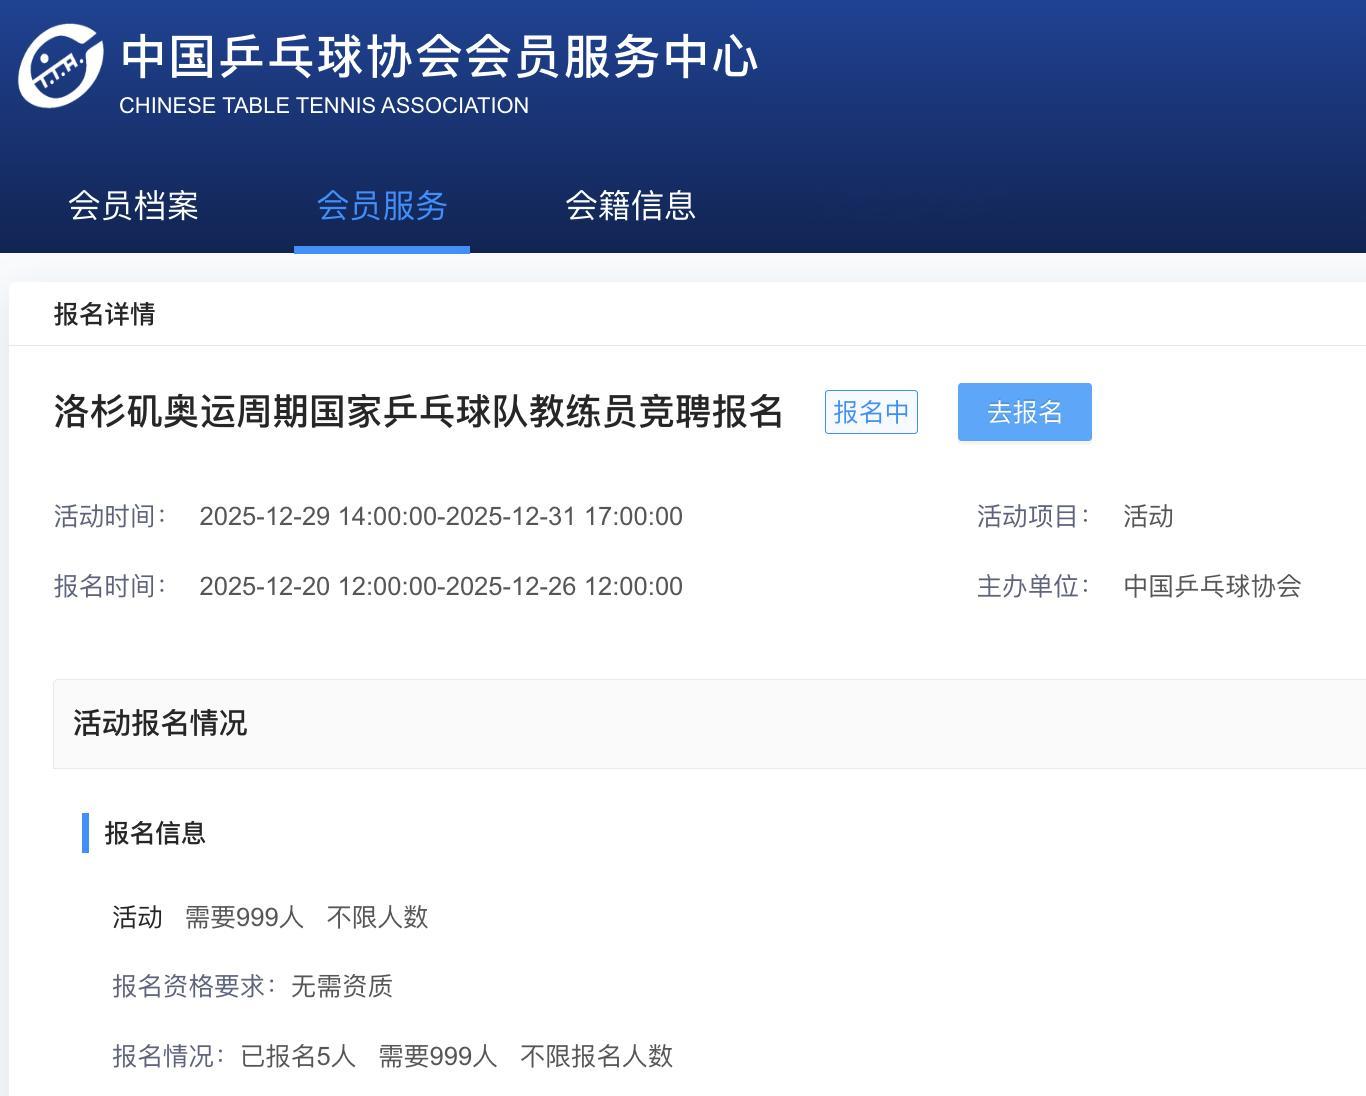Click the site title 中国乒乓球协会会员服务中心

tap(438, 57)
